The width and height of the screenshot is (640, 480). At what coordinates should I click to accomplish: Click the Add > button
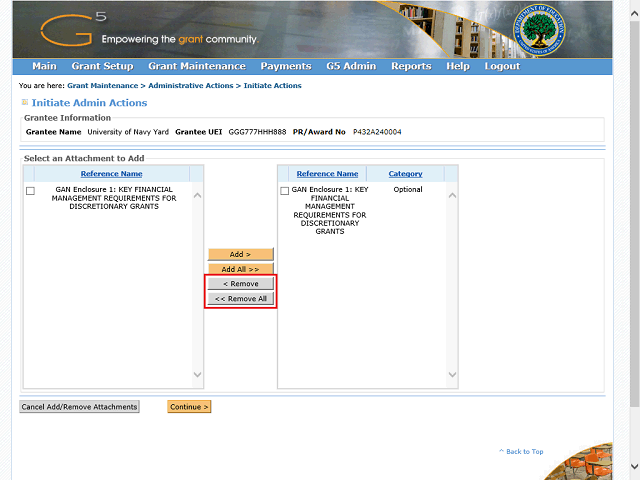coord(240,254)
